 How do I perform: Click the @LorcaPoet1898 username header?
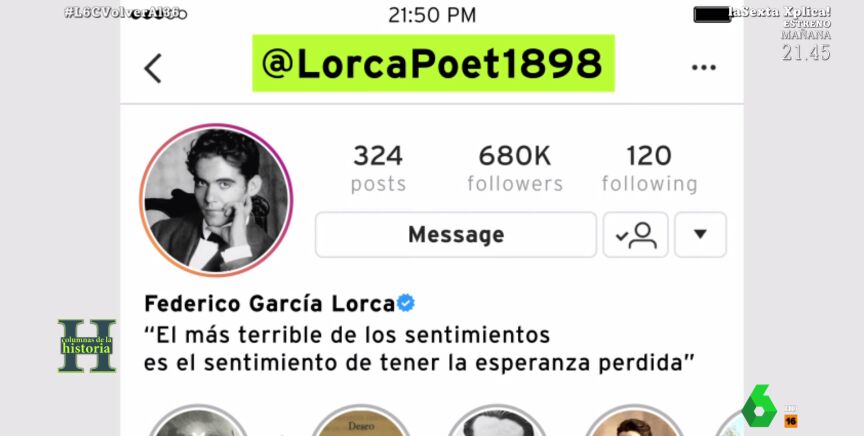pyautogui.click(x=433, y=63)
